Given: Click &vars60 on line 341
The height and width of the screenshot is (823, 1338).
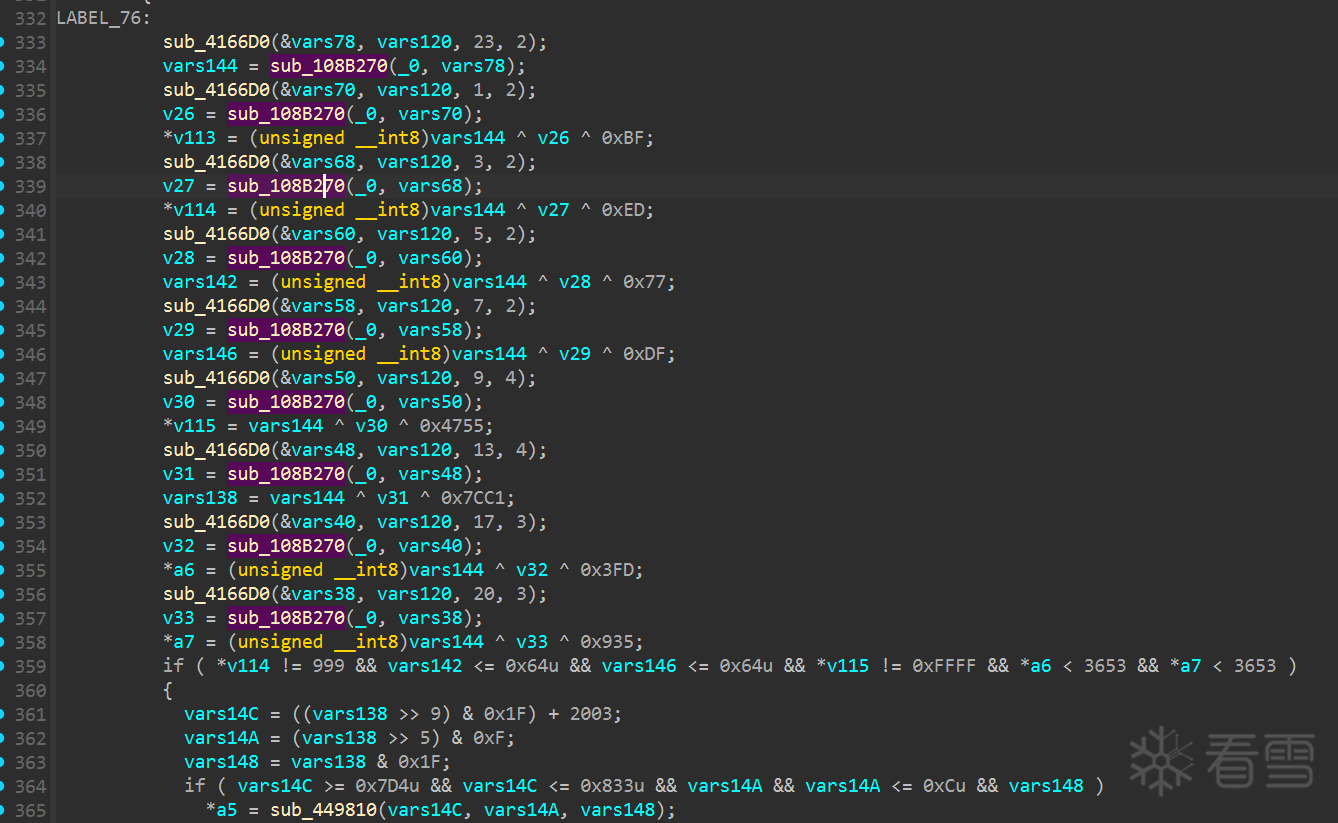Looking at the screenshot, I should pos(316,234).
